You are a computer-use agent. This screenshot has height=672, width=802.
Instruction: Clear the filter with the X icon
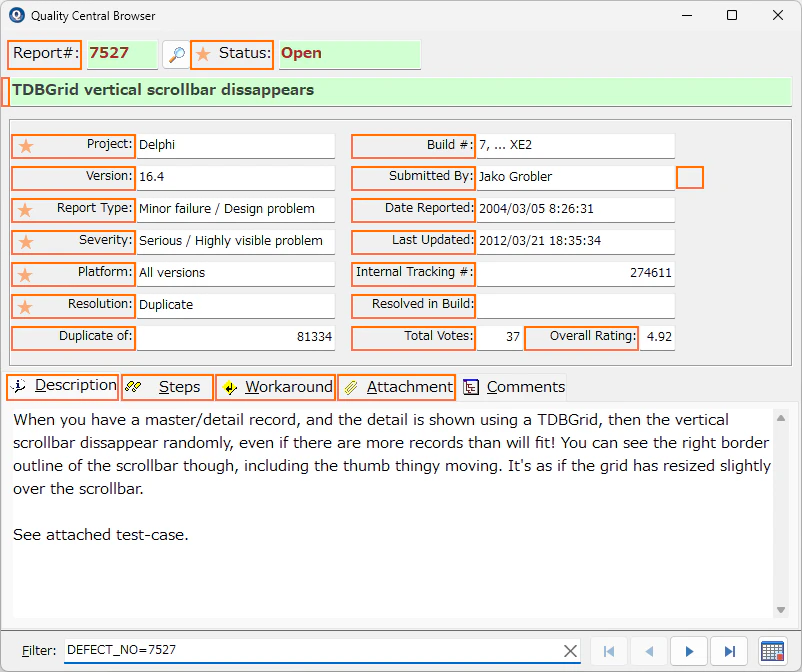point(570,651)
